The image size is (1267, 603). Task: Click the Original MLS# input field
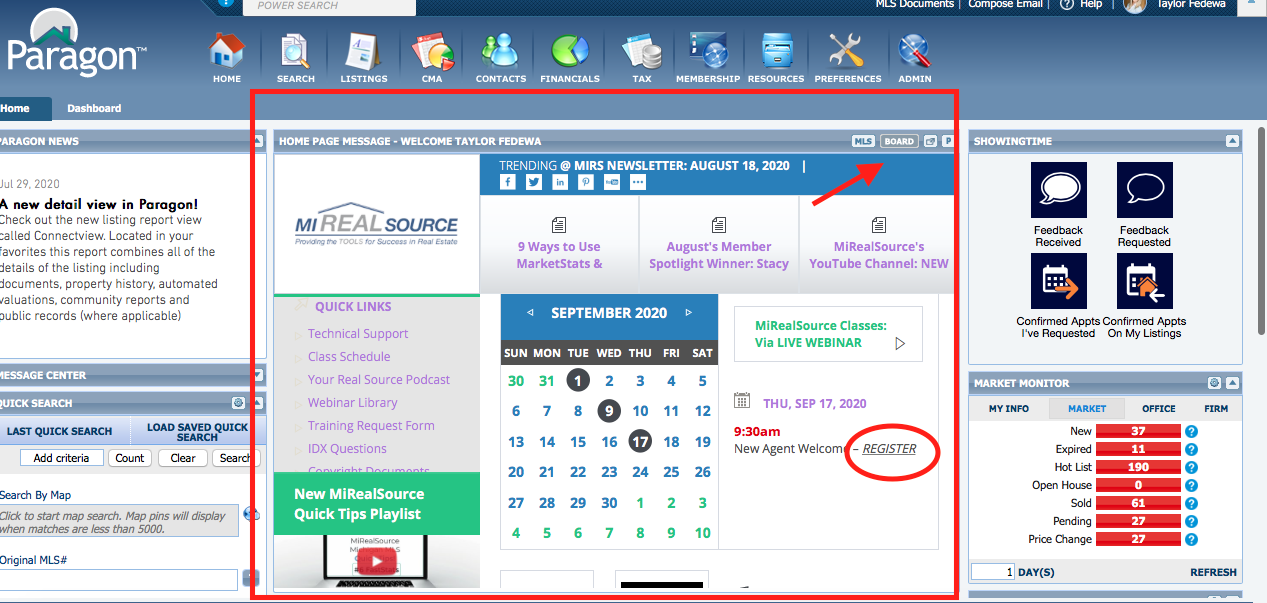point(118,579)
